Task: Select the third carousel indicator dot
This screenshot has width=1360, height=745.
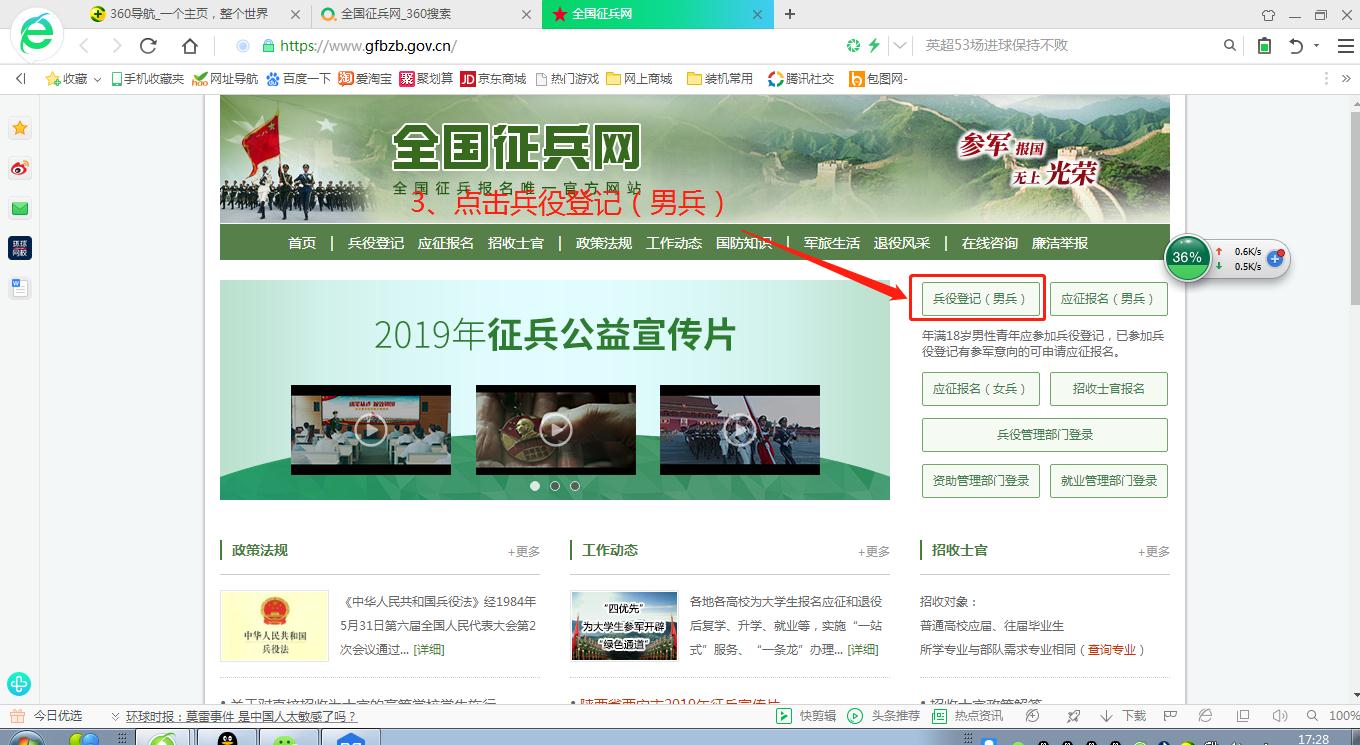Action: click(x=575, y=486)
